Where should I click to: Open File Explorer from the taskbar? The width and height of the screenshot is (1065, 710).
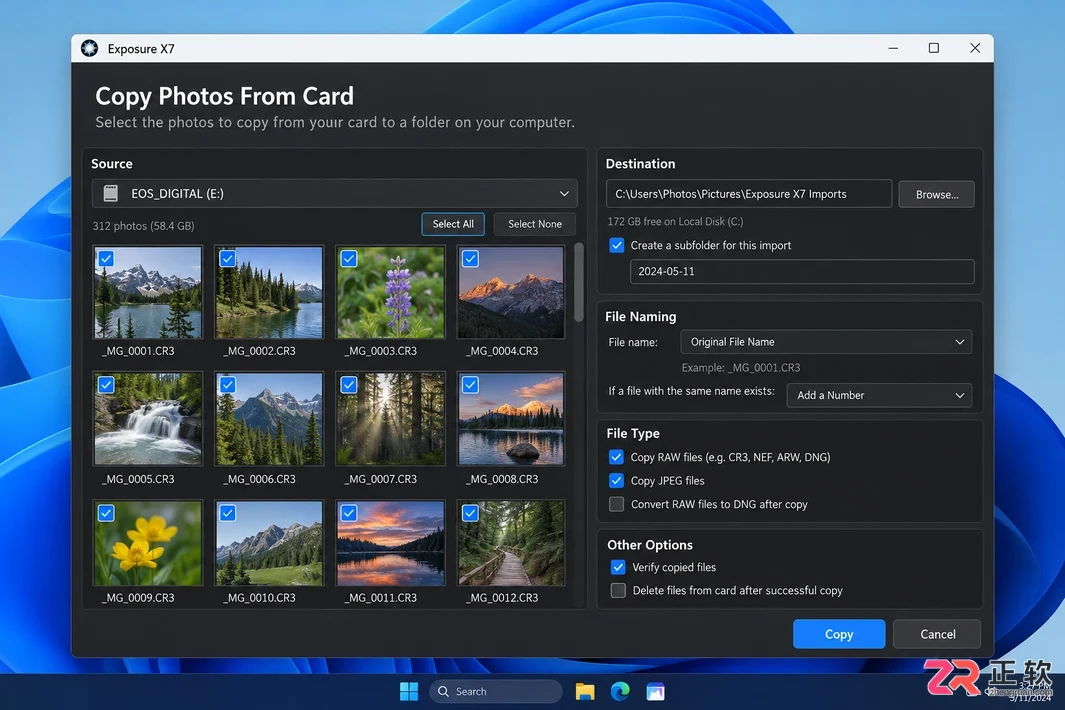(x=585, y=692)
